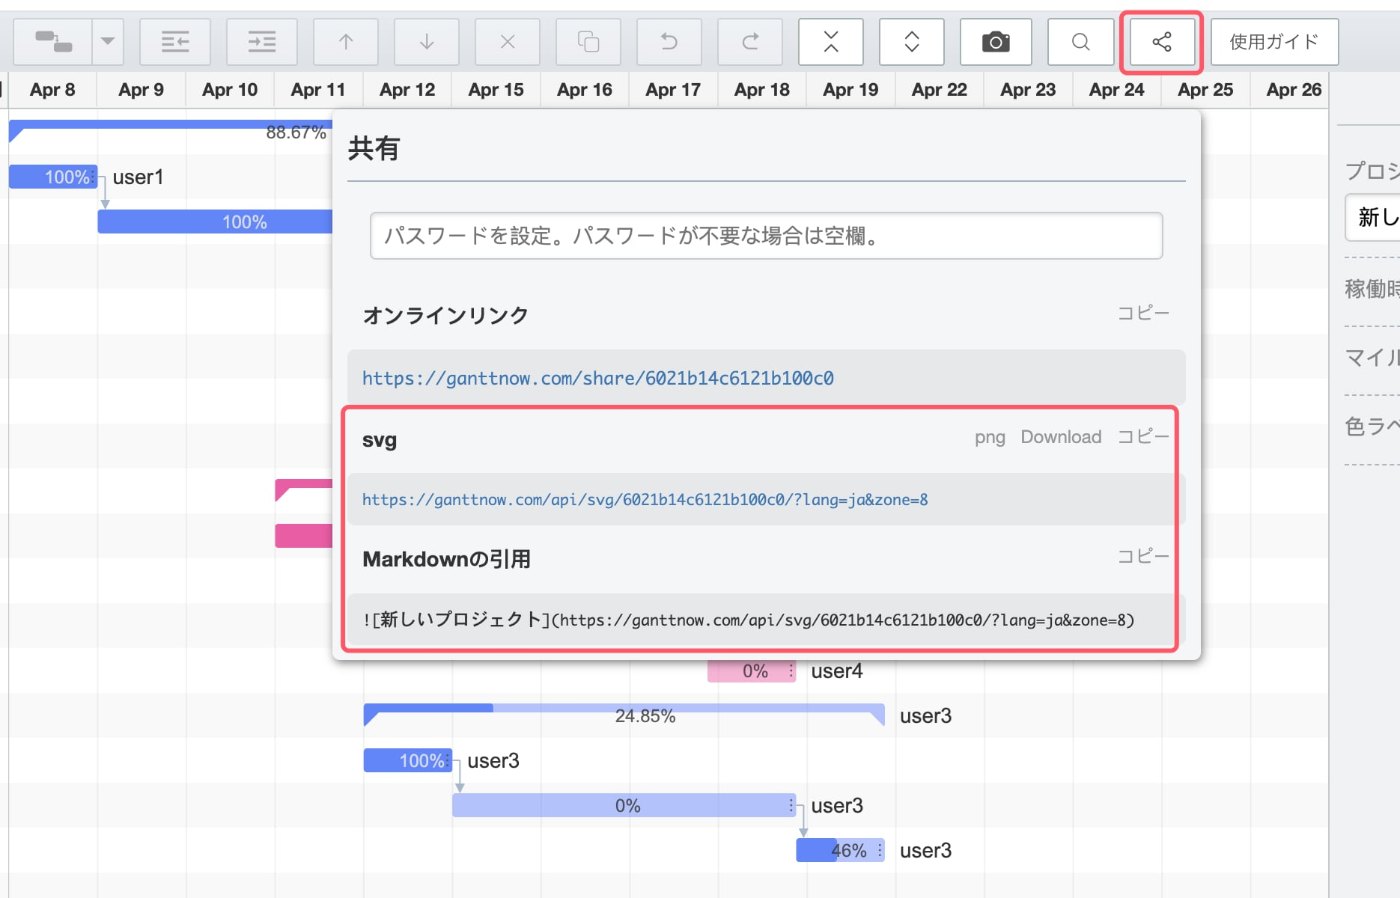Open the add task dropdown arrow
The width and height of the screenshot is (1400, 898).
(107, 42)
